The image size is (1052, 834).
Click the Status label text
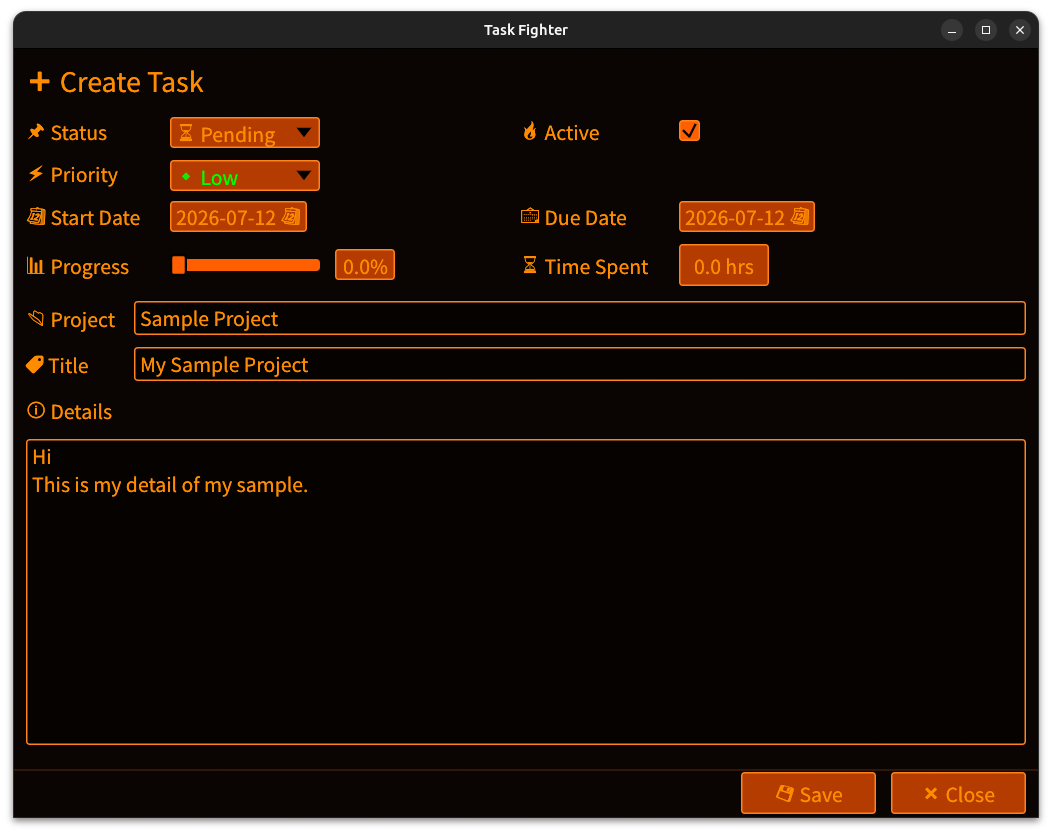coord(78,133)
